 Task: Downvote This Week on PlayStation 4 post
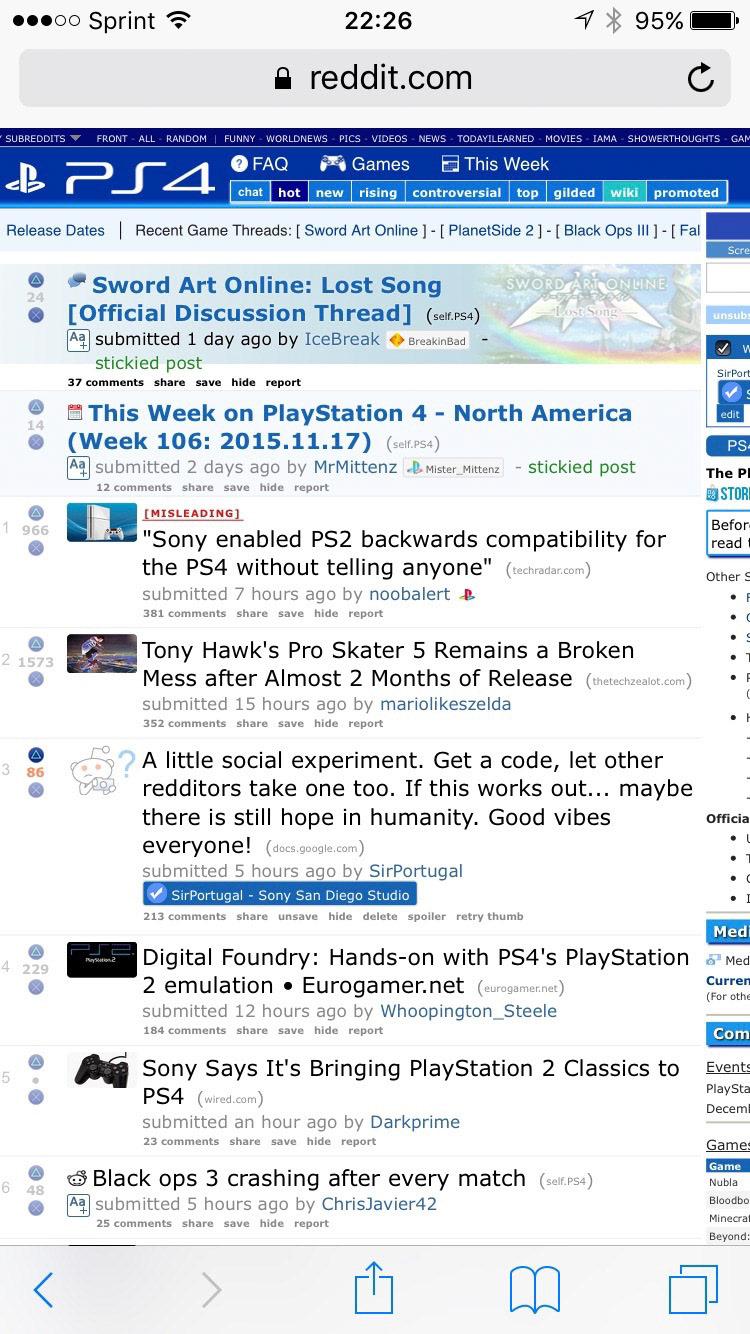(36, 442)
